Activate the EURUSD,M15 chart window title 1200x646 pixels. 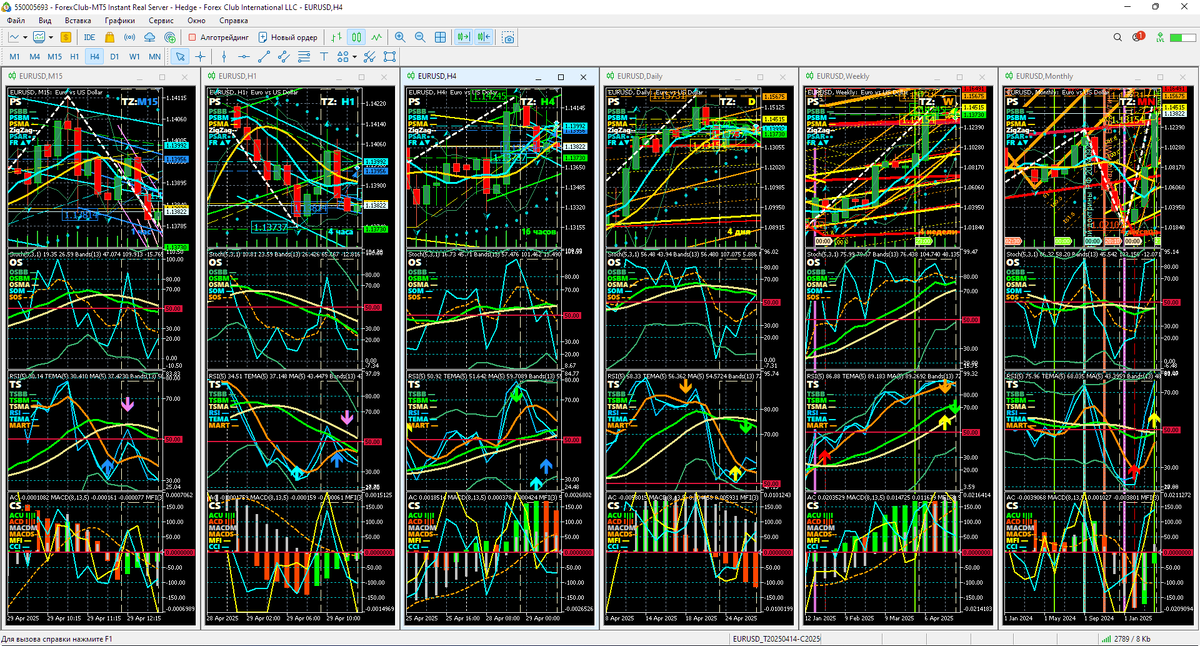pyautogui.click(x=40, y=76)
